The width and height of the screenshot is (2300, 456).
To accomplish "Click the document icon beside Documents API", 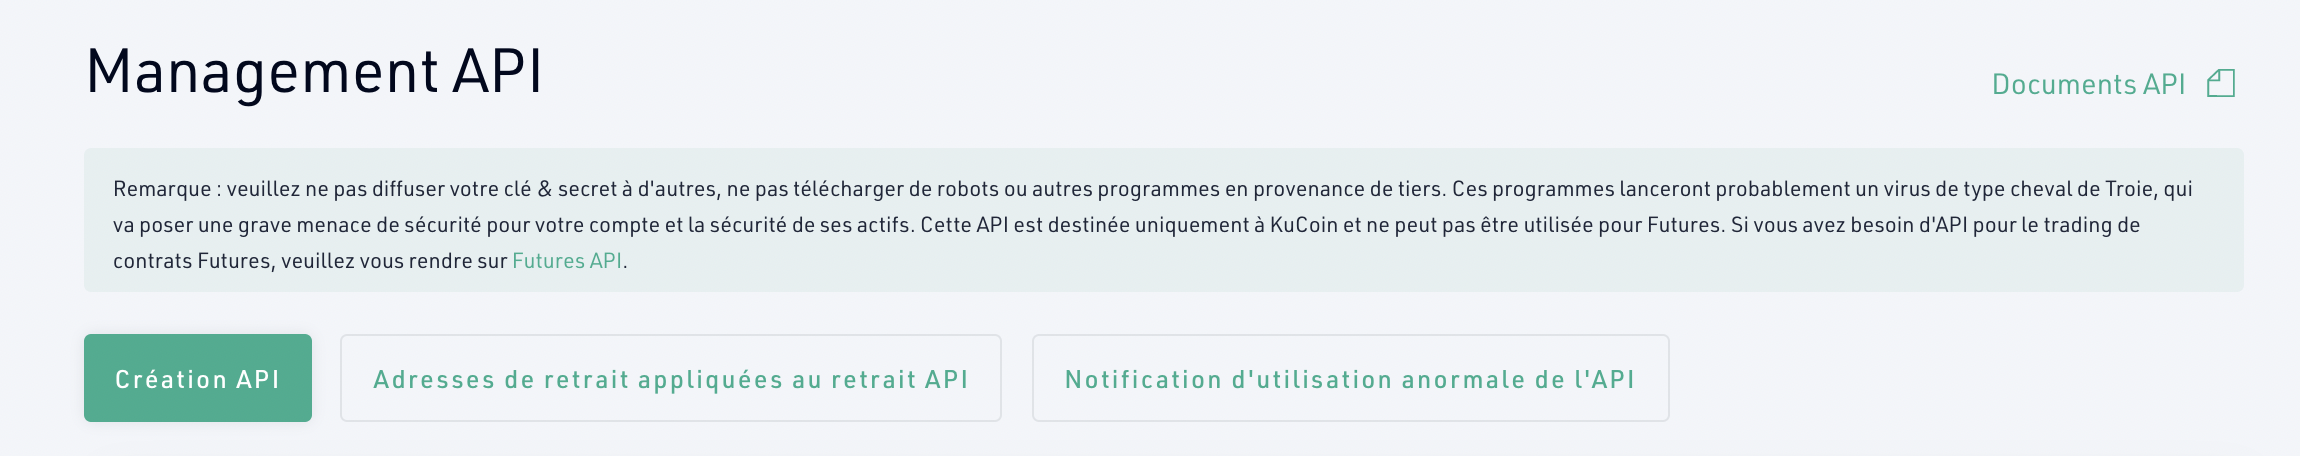I will pos(2221,83).
